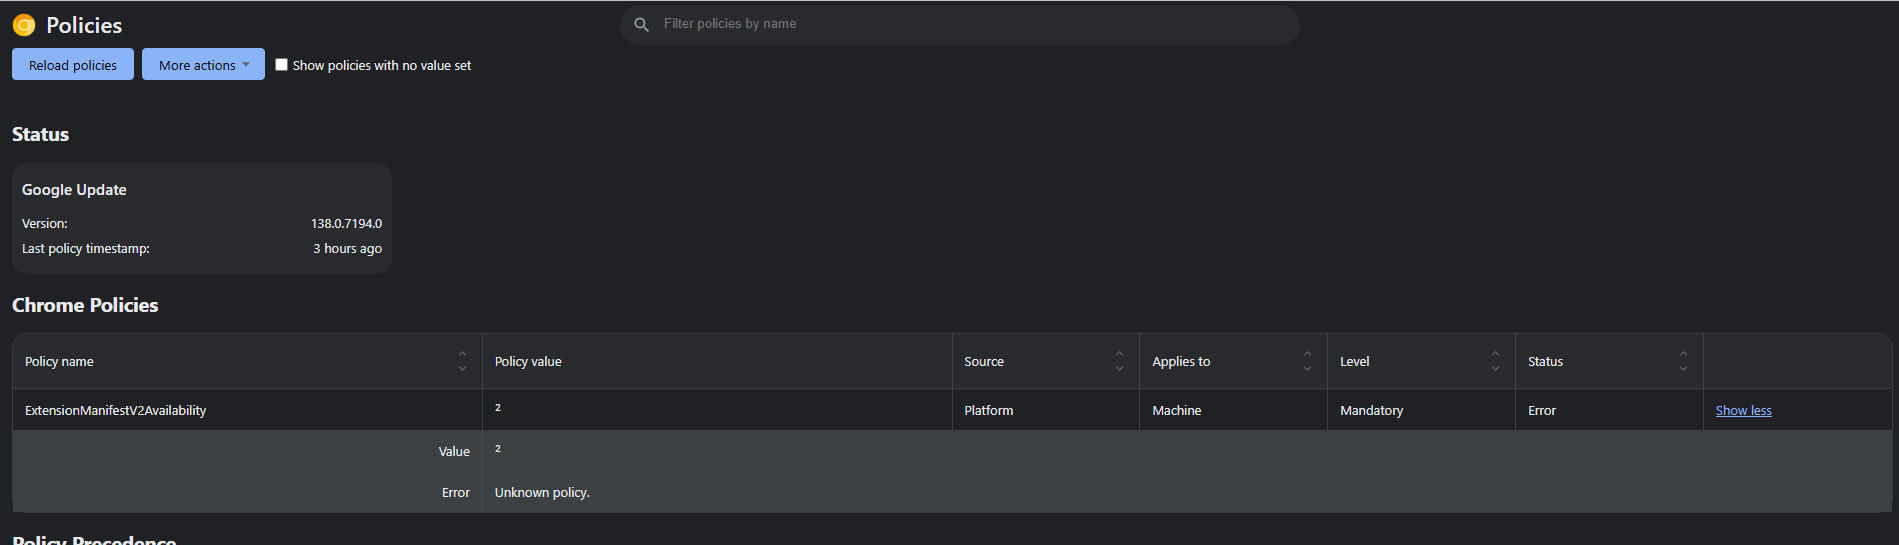
Task: Click the Chrome Policies heading
Action: tap(85, 305)
